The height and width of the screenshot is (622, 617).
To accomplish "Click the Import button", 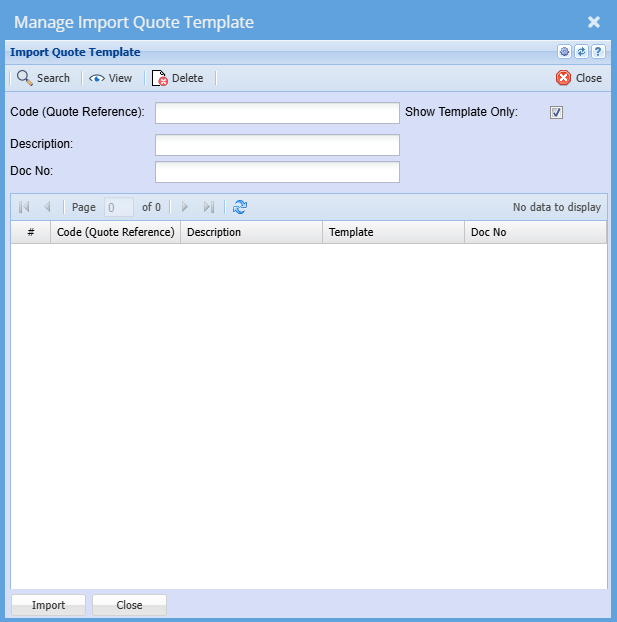I will [48, 605].
